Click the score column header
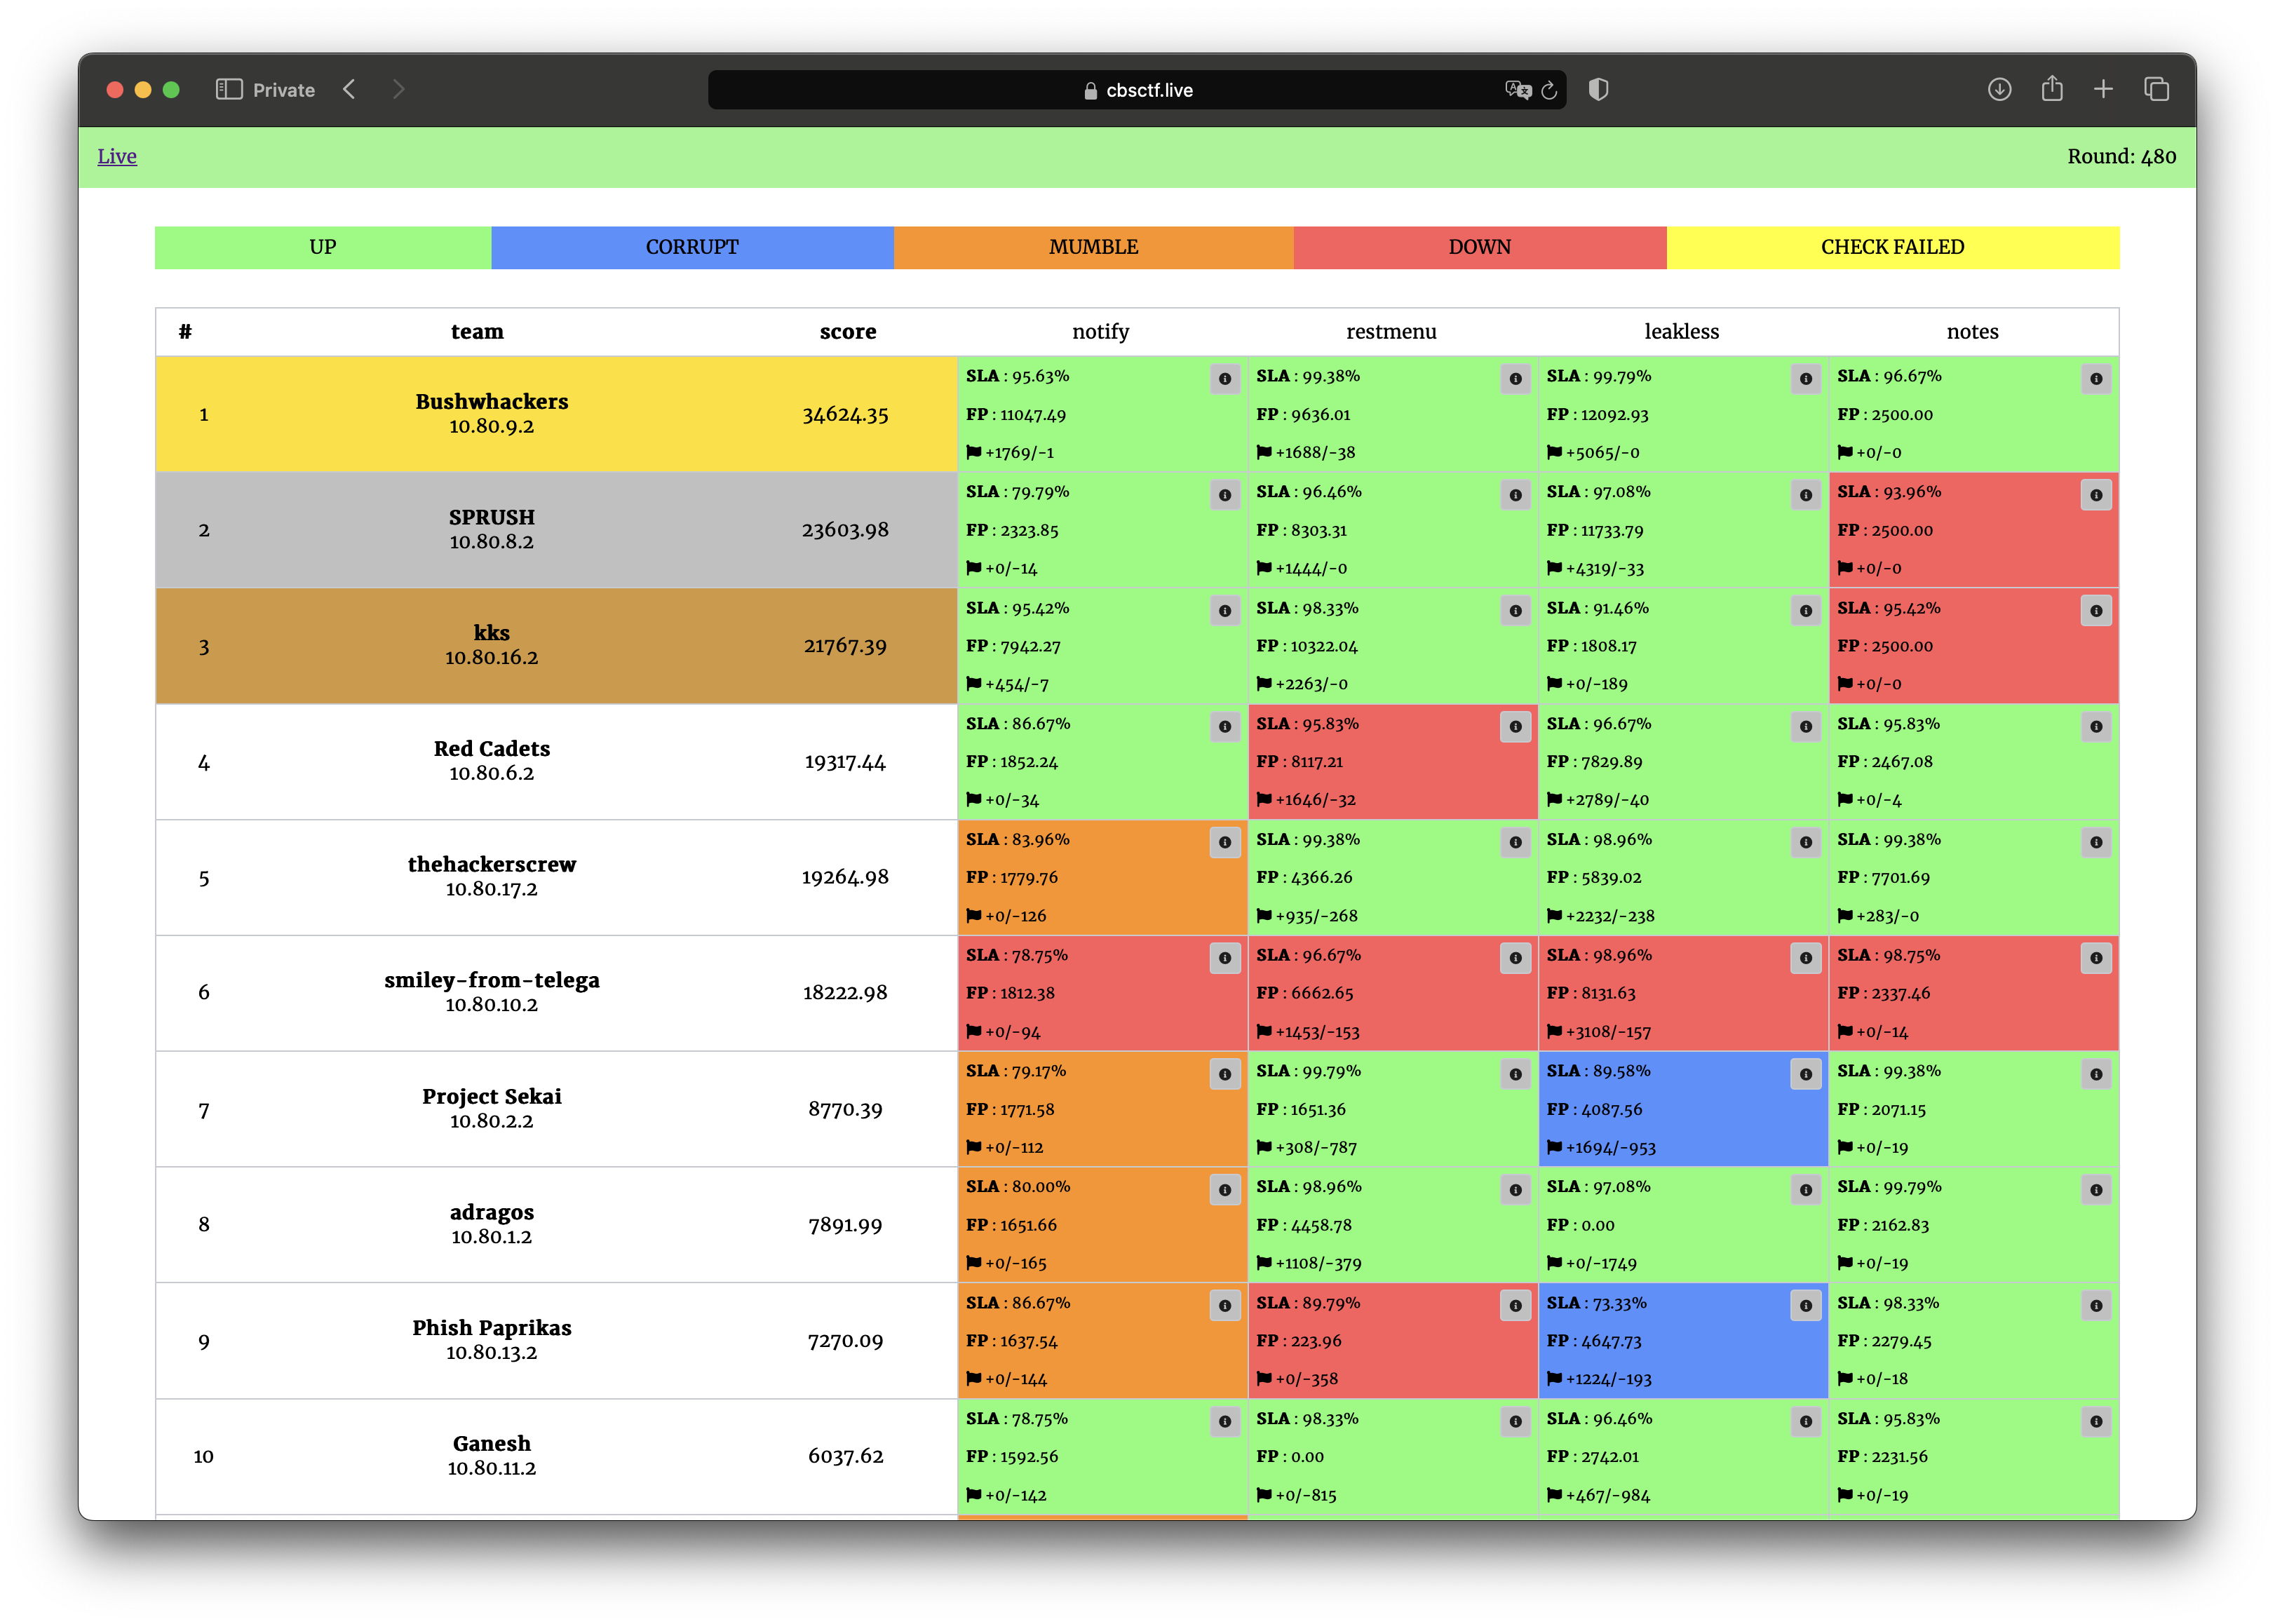 pos(848,332)
